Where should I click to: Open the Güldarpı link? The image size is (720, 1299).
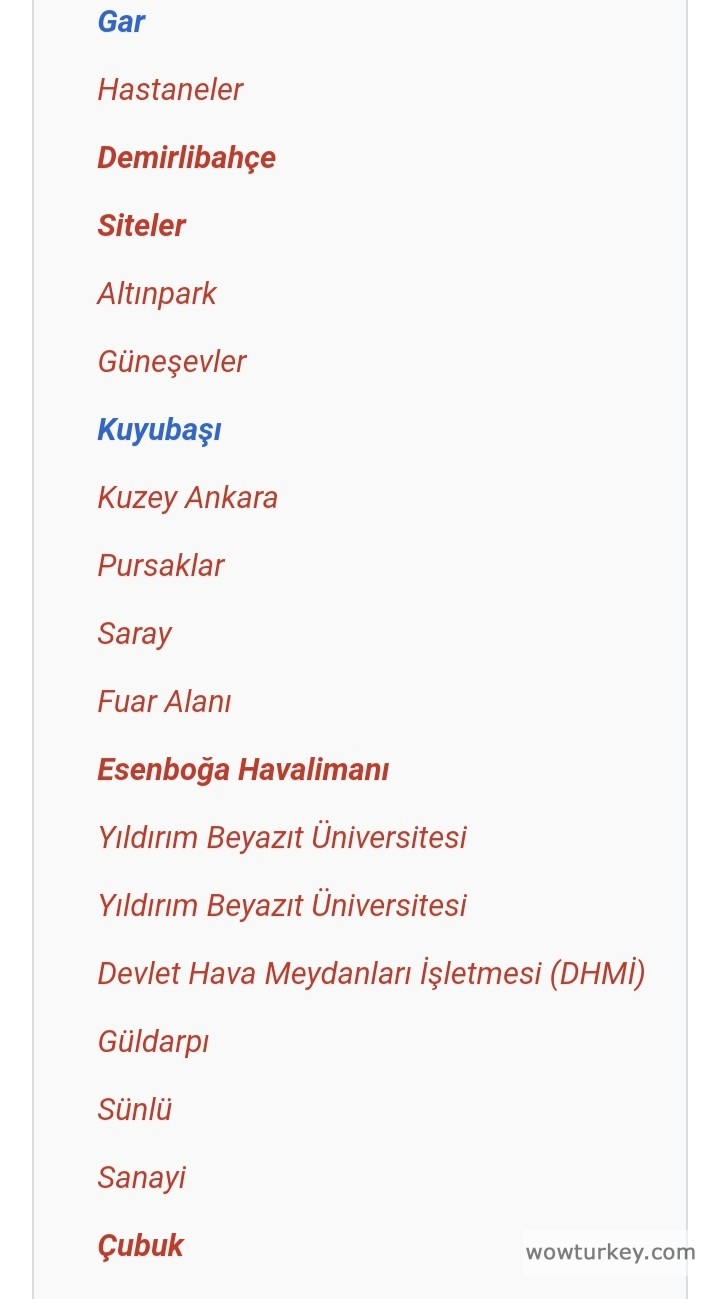(x=153, y=1042)
